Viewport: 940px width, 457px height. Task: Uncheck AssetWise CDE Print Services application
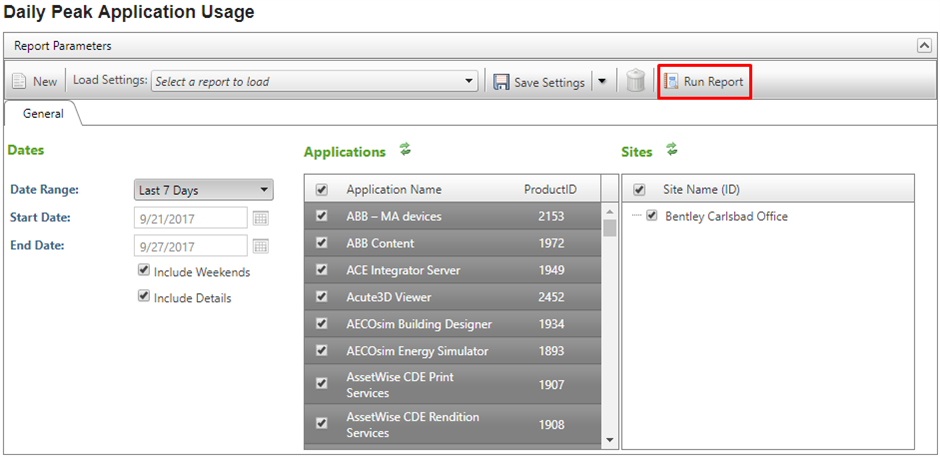tap(321, 384)
